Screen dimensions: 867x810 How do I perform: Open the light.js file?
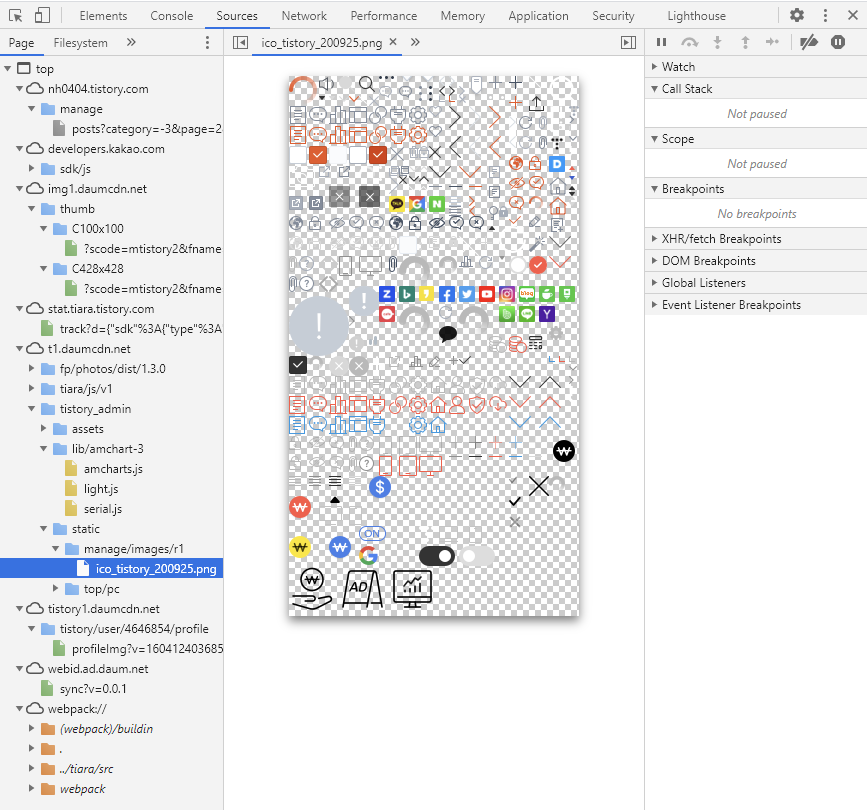(x=101, y=489)
